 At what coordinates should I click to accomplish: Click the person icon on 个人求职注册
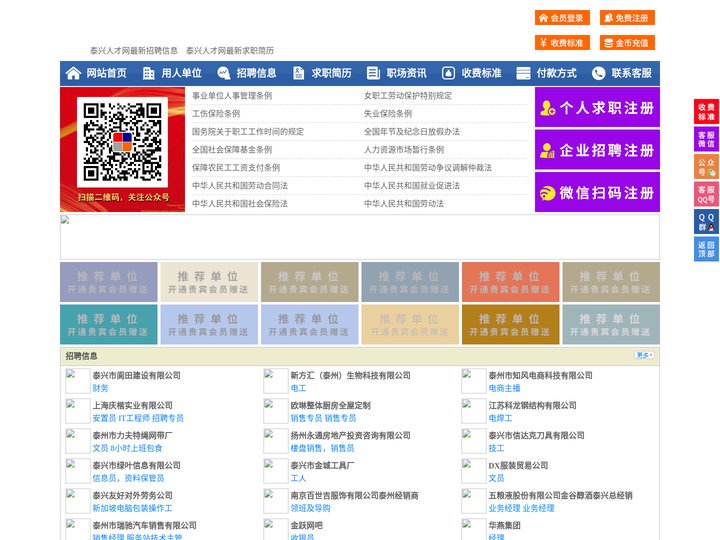(547, 108)
